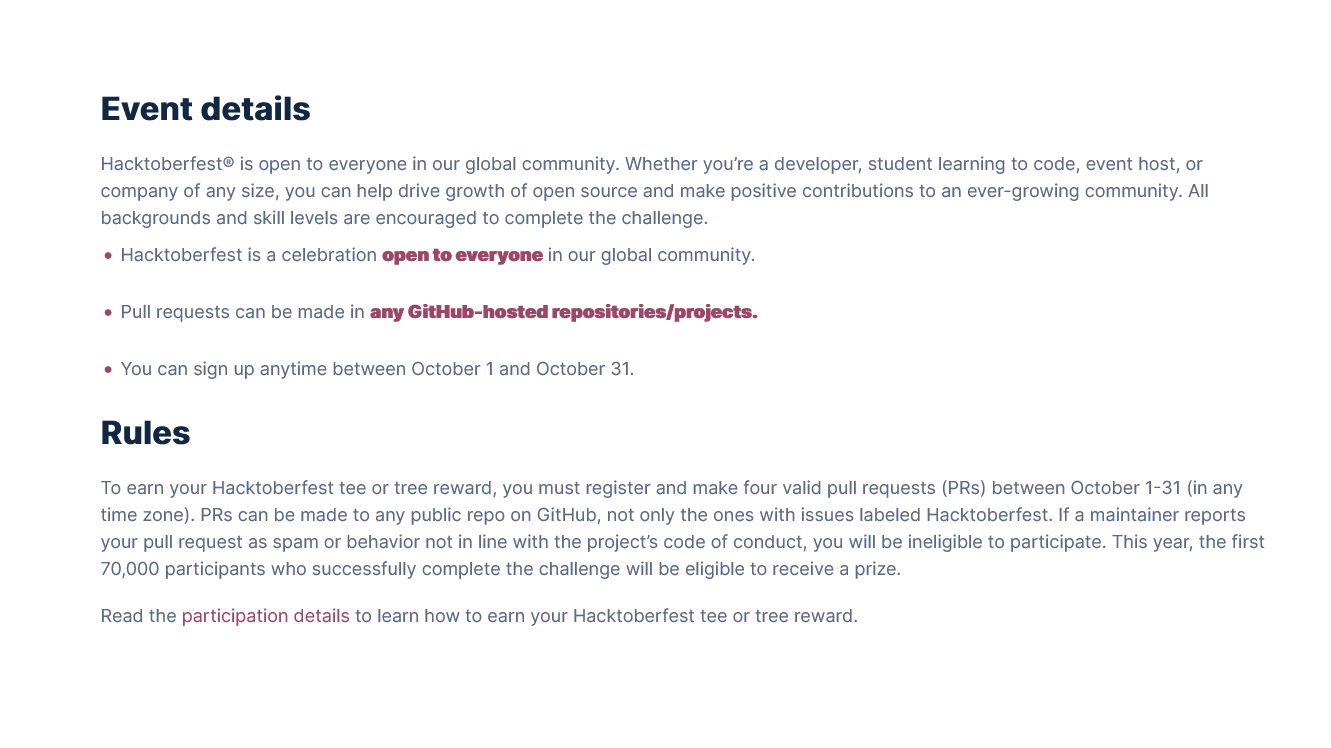Click the registered trademark symbol after Hacktoberfest

point(229,160)
